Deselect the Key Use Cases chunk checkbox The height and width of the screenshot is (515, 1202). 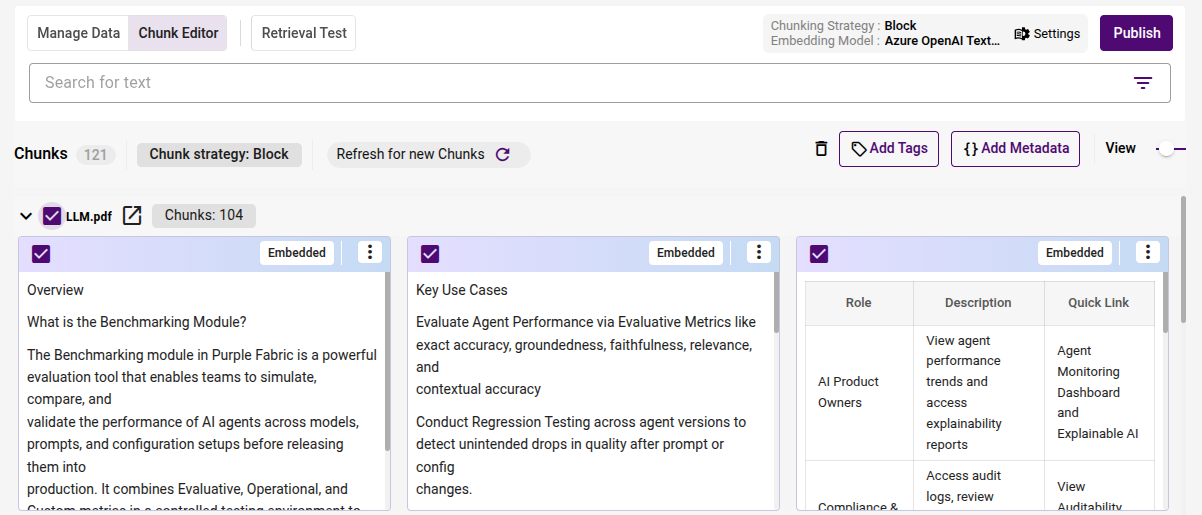(430, 254)
